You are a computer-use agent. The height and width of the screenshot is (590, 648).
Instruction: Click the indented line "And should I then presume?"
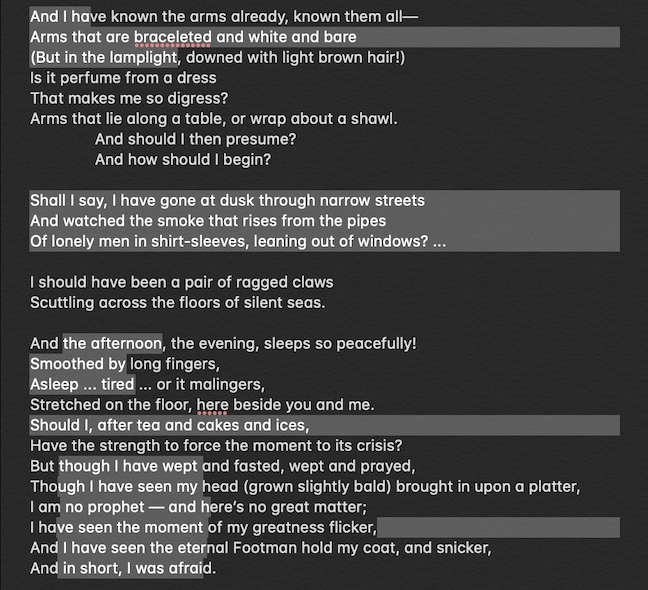(x=195, y=139)
